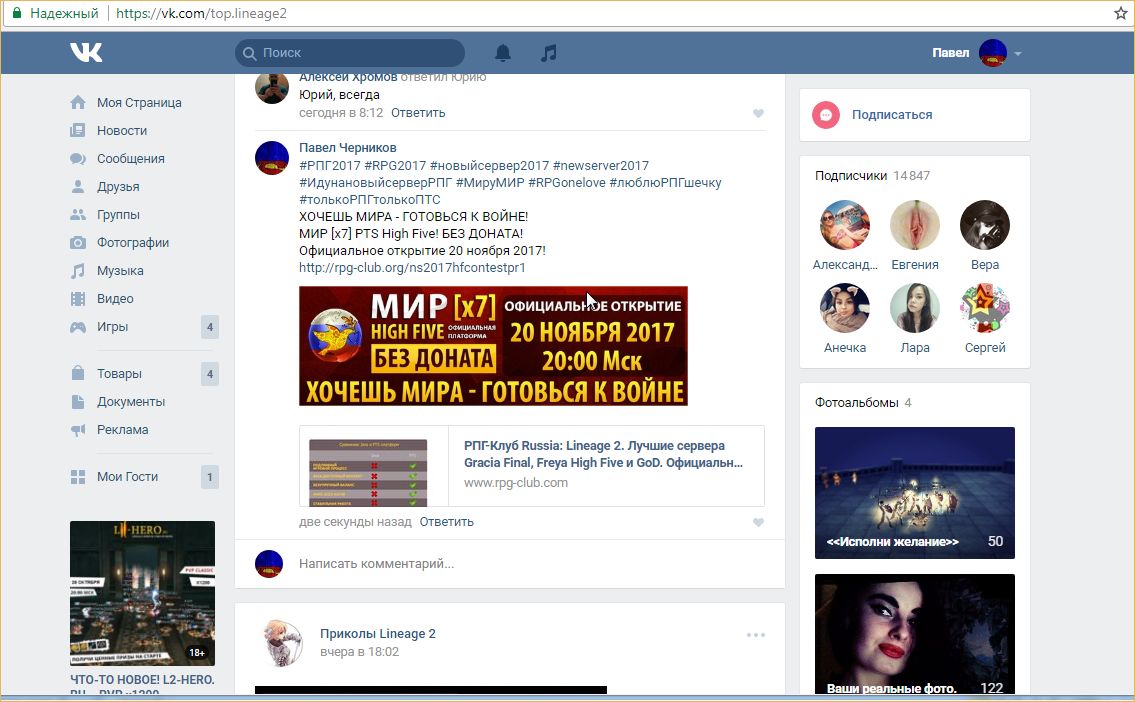Like Алексей Хромов's comment with the heart
The width and height of the screenshot is (1135, 702).
tap(758, 113)
